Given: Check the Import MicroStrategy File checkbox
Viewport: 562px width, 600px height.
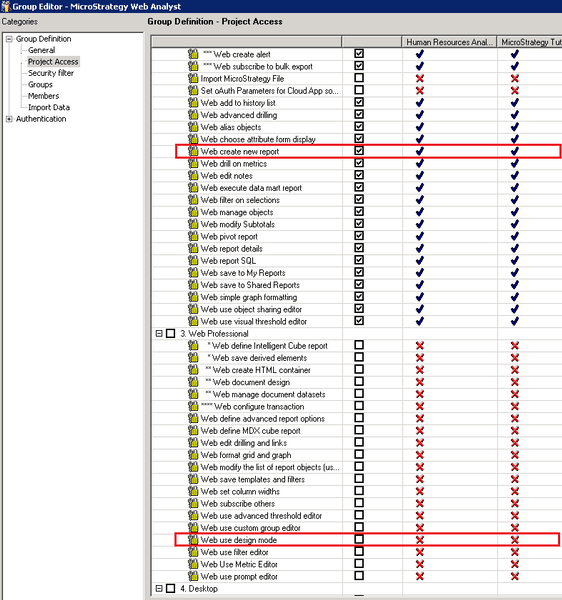Looking at the screenshot, I should tap(359, 78).
